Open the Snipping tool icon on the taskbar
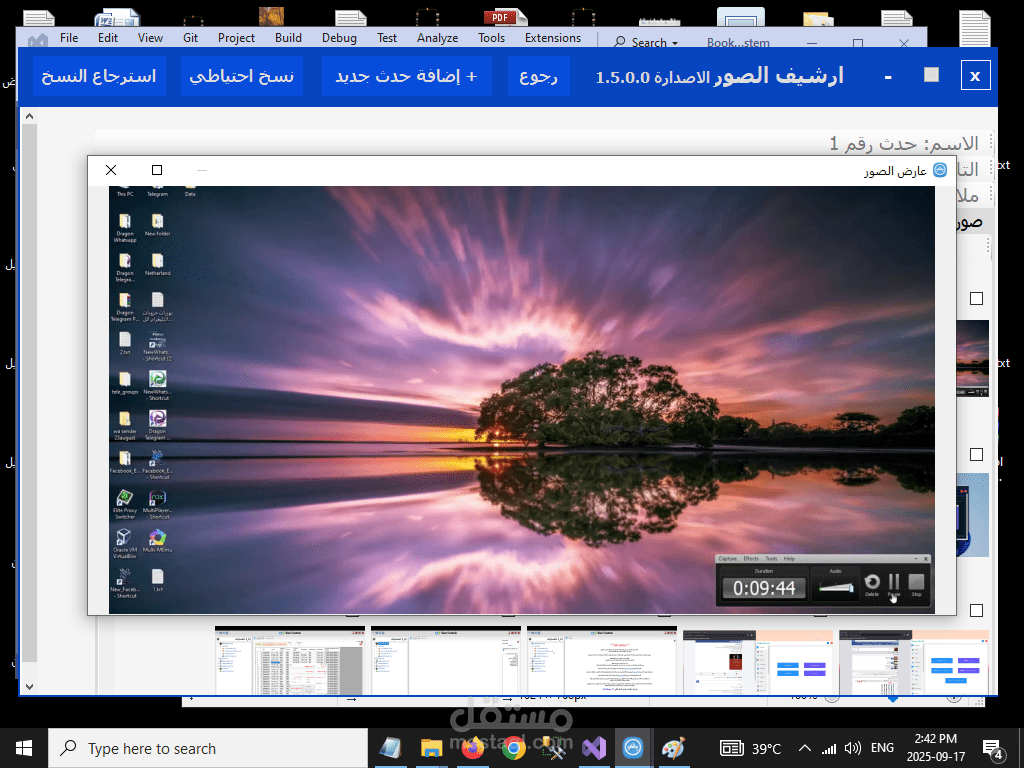Screen dimensions: 1024x768 pos(553,748)
